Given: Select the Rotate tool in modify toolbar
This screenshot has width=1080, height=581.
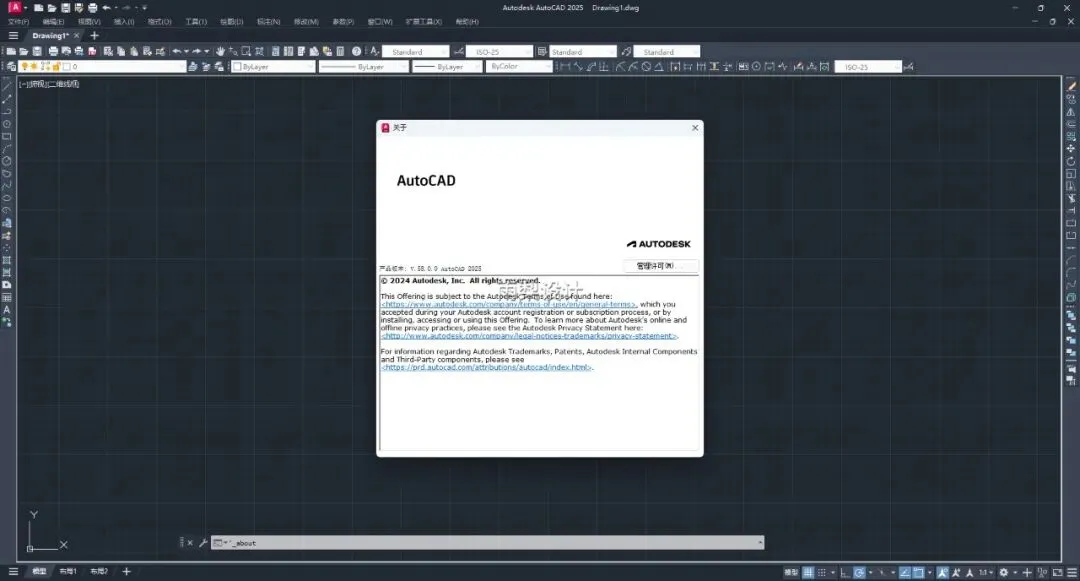Looking at the screenshot, I should [1071, 161].
